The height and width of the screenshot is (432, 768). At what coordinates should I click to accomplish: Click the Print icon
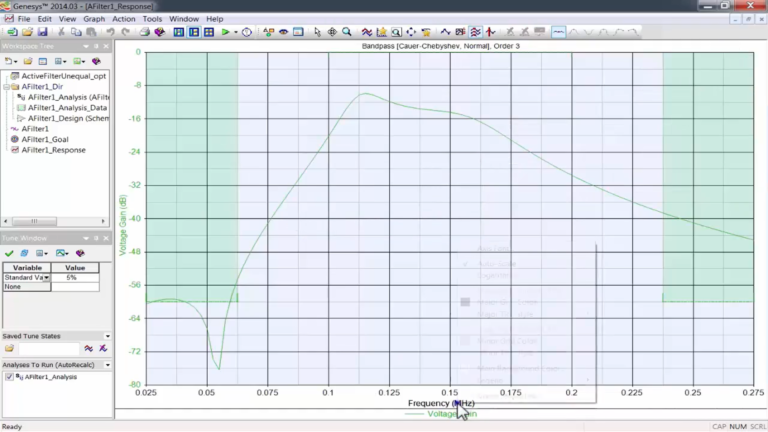(x=144, y=32)
